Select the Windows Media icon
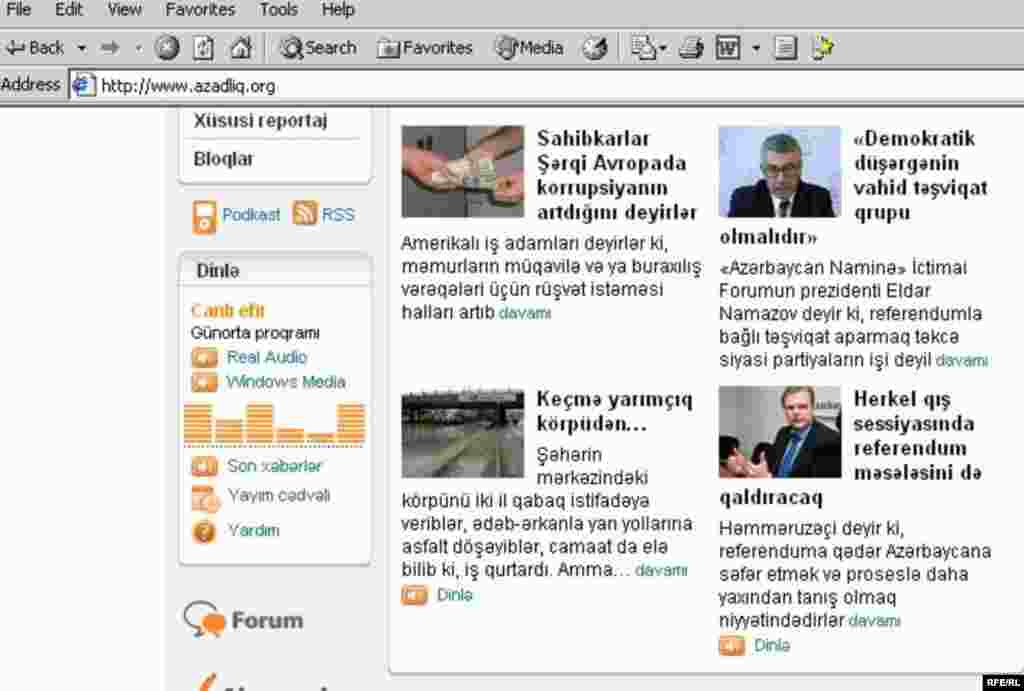 coord(207,382)
